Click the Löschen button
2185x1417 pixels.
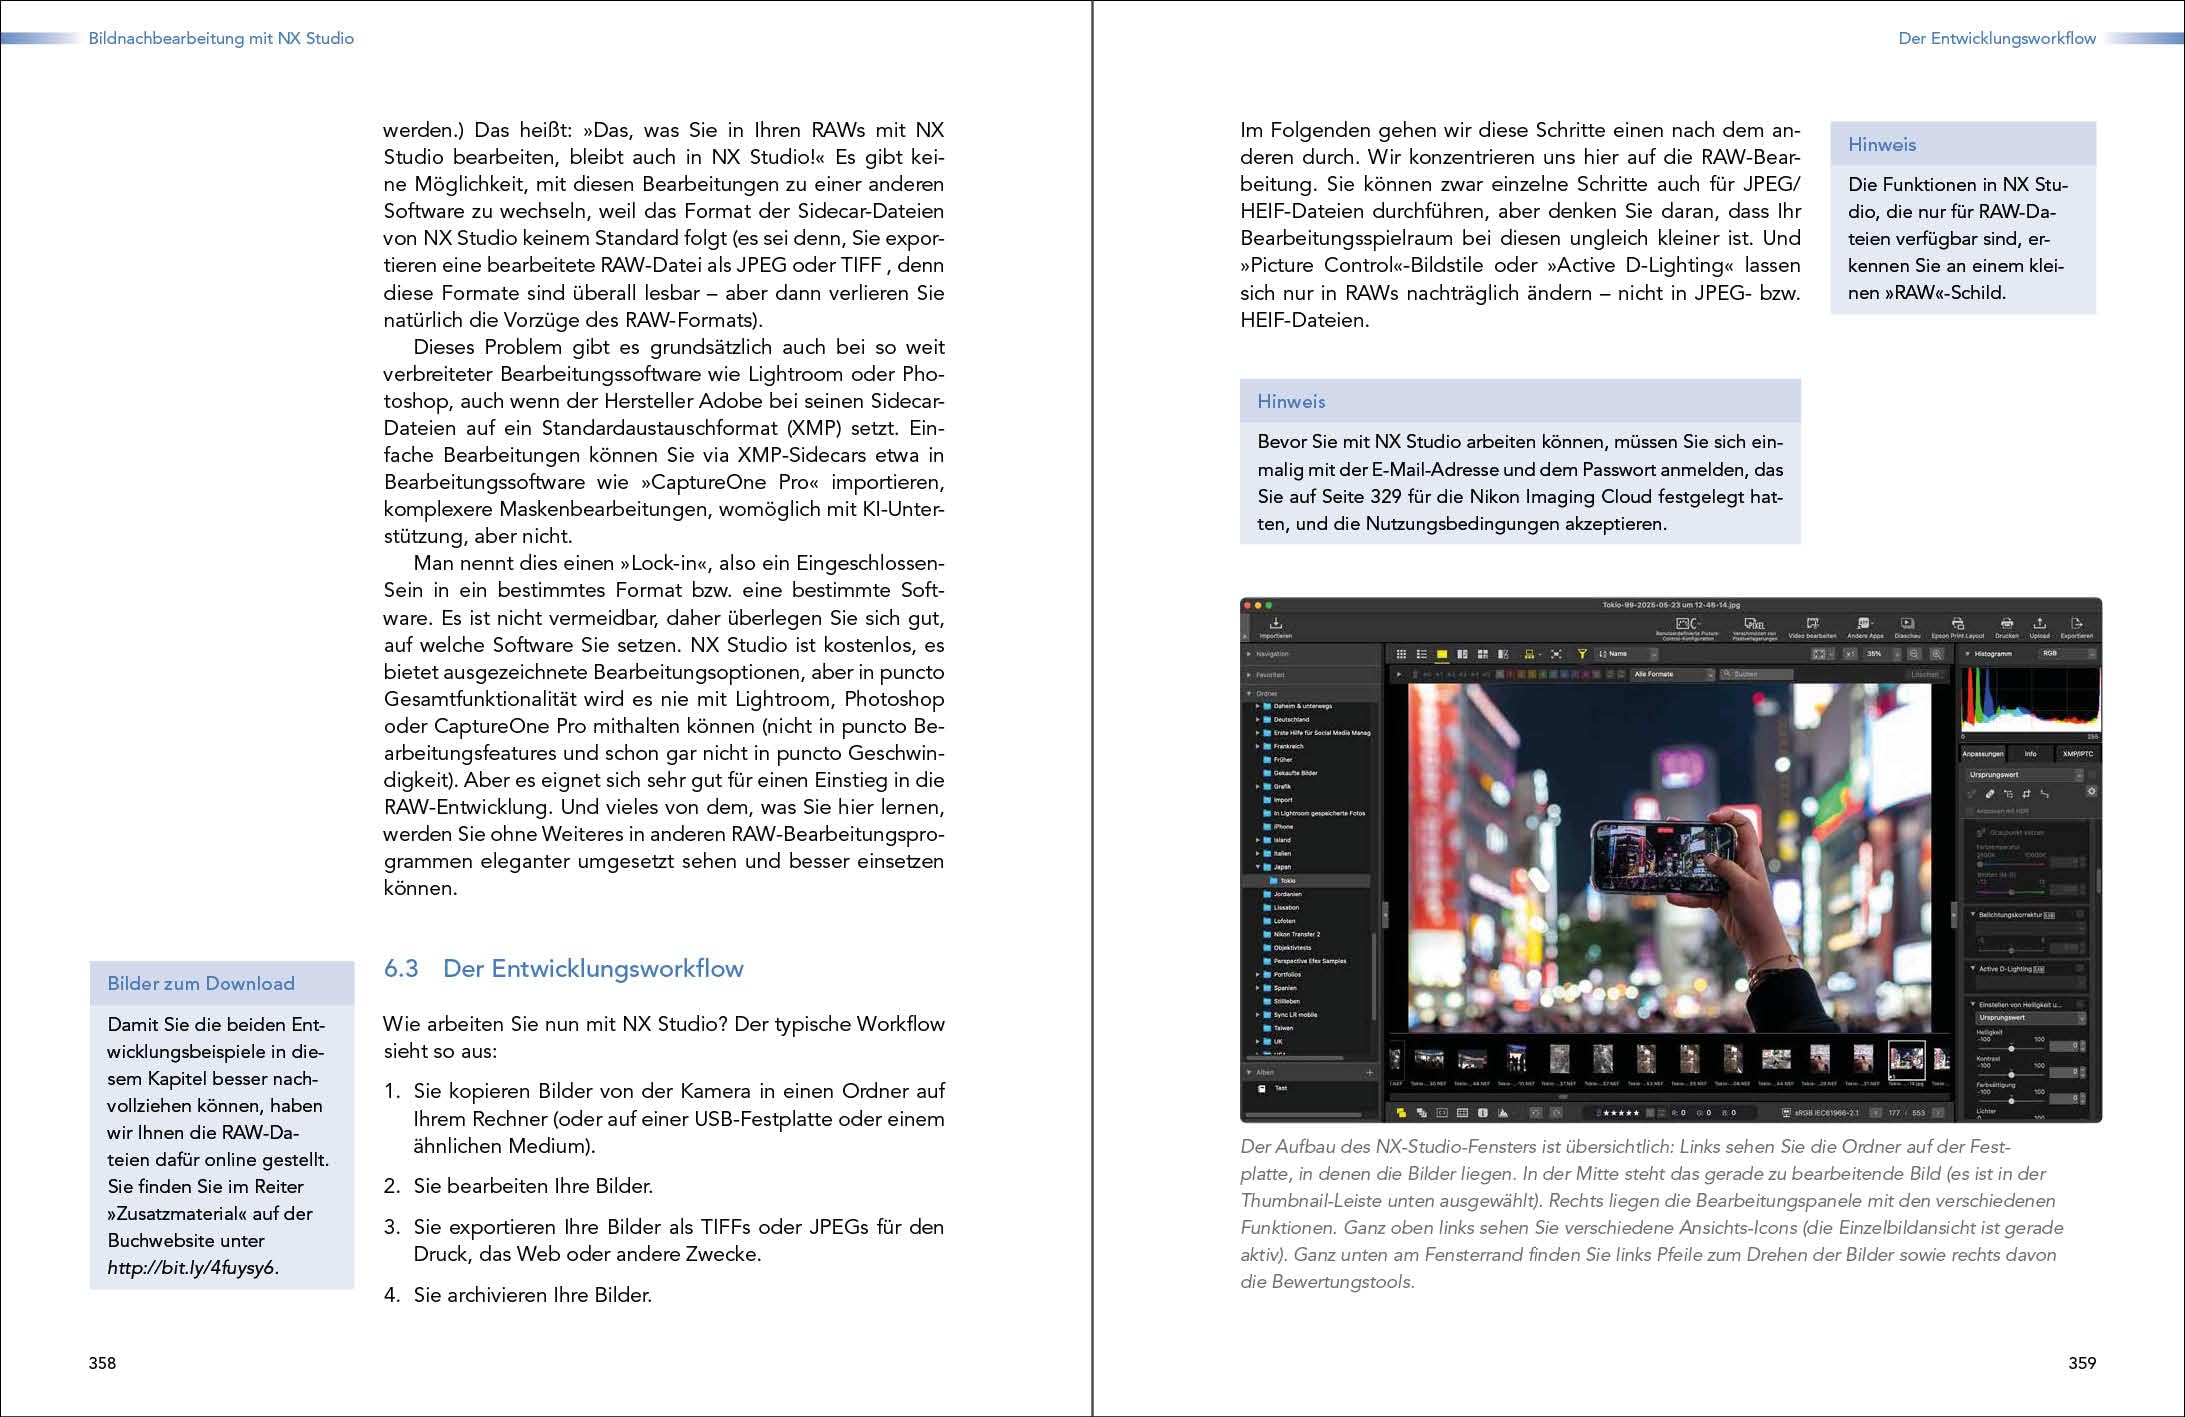point(1926,675)
